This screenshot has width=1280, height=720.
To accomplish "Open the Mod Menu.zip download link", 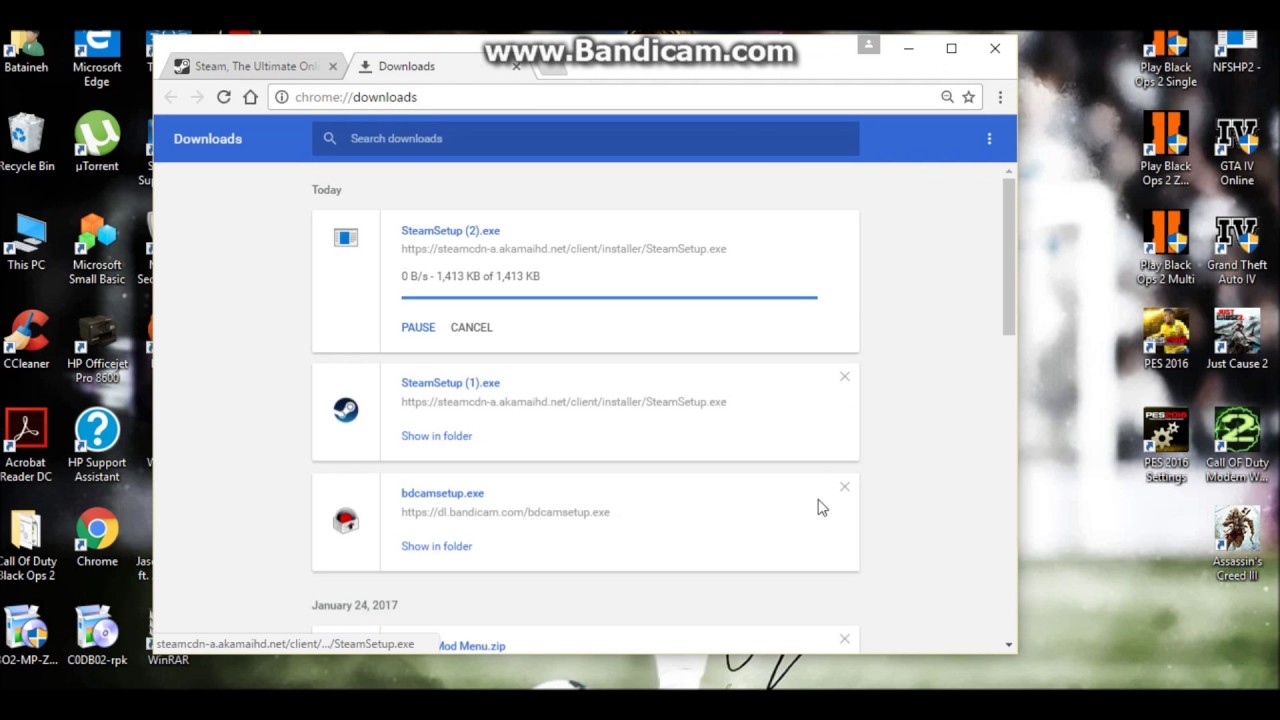I will click(x=471, y=646).
